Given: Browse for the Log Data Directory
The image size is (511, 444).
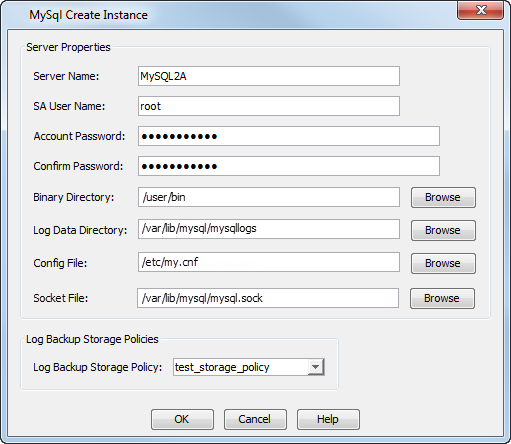Looking at the screenshot, I should point(443,230).
